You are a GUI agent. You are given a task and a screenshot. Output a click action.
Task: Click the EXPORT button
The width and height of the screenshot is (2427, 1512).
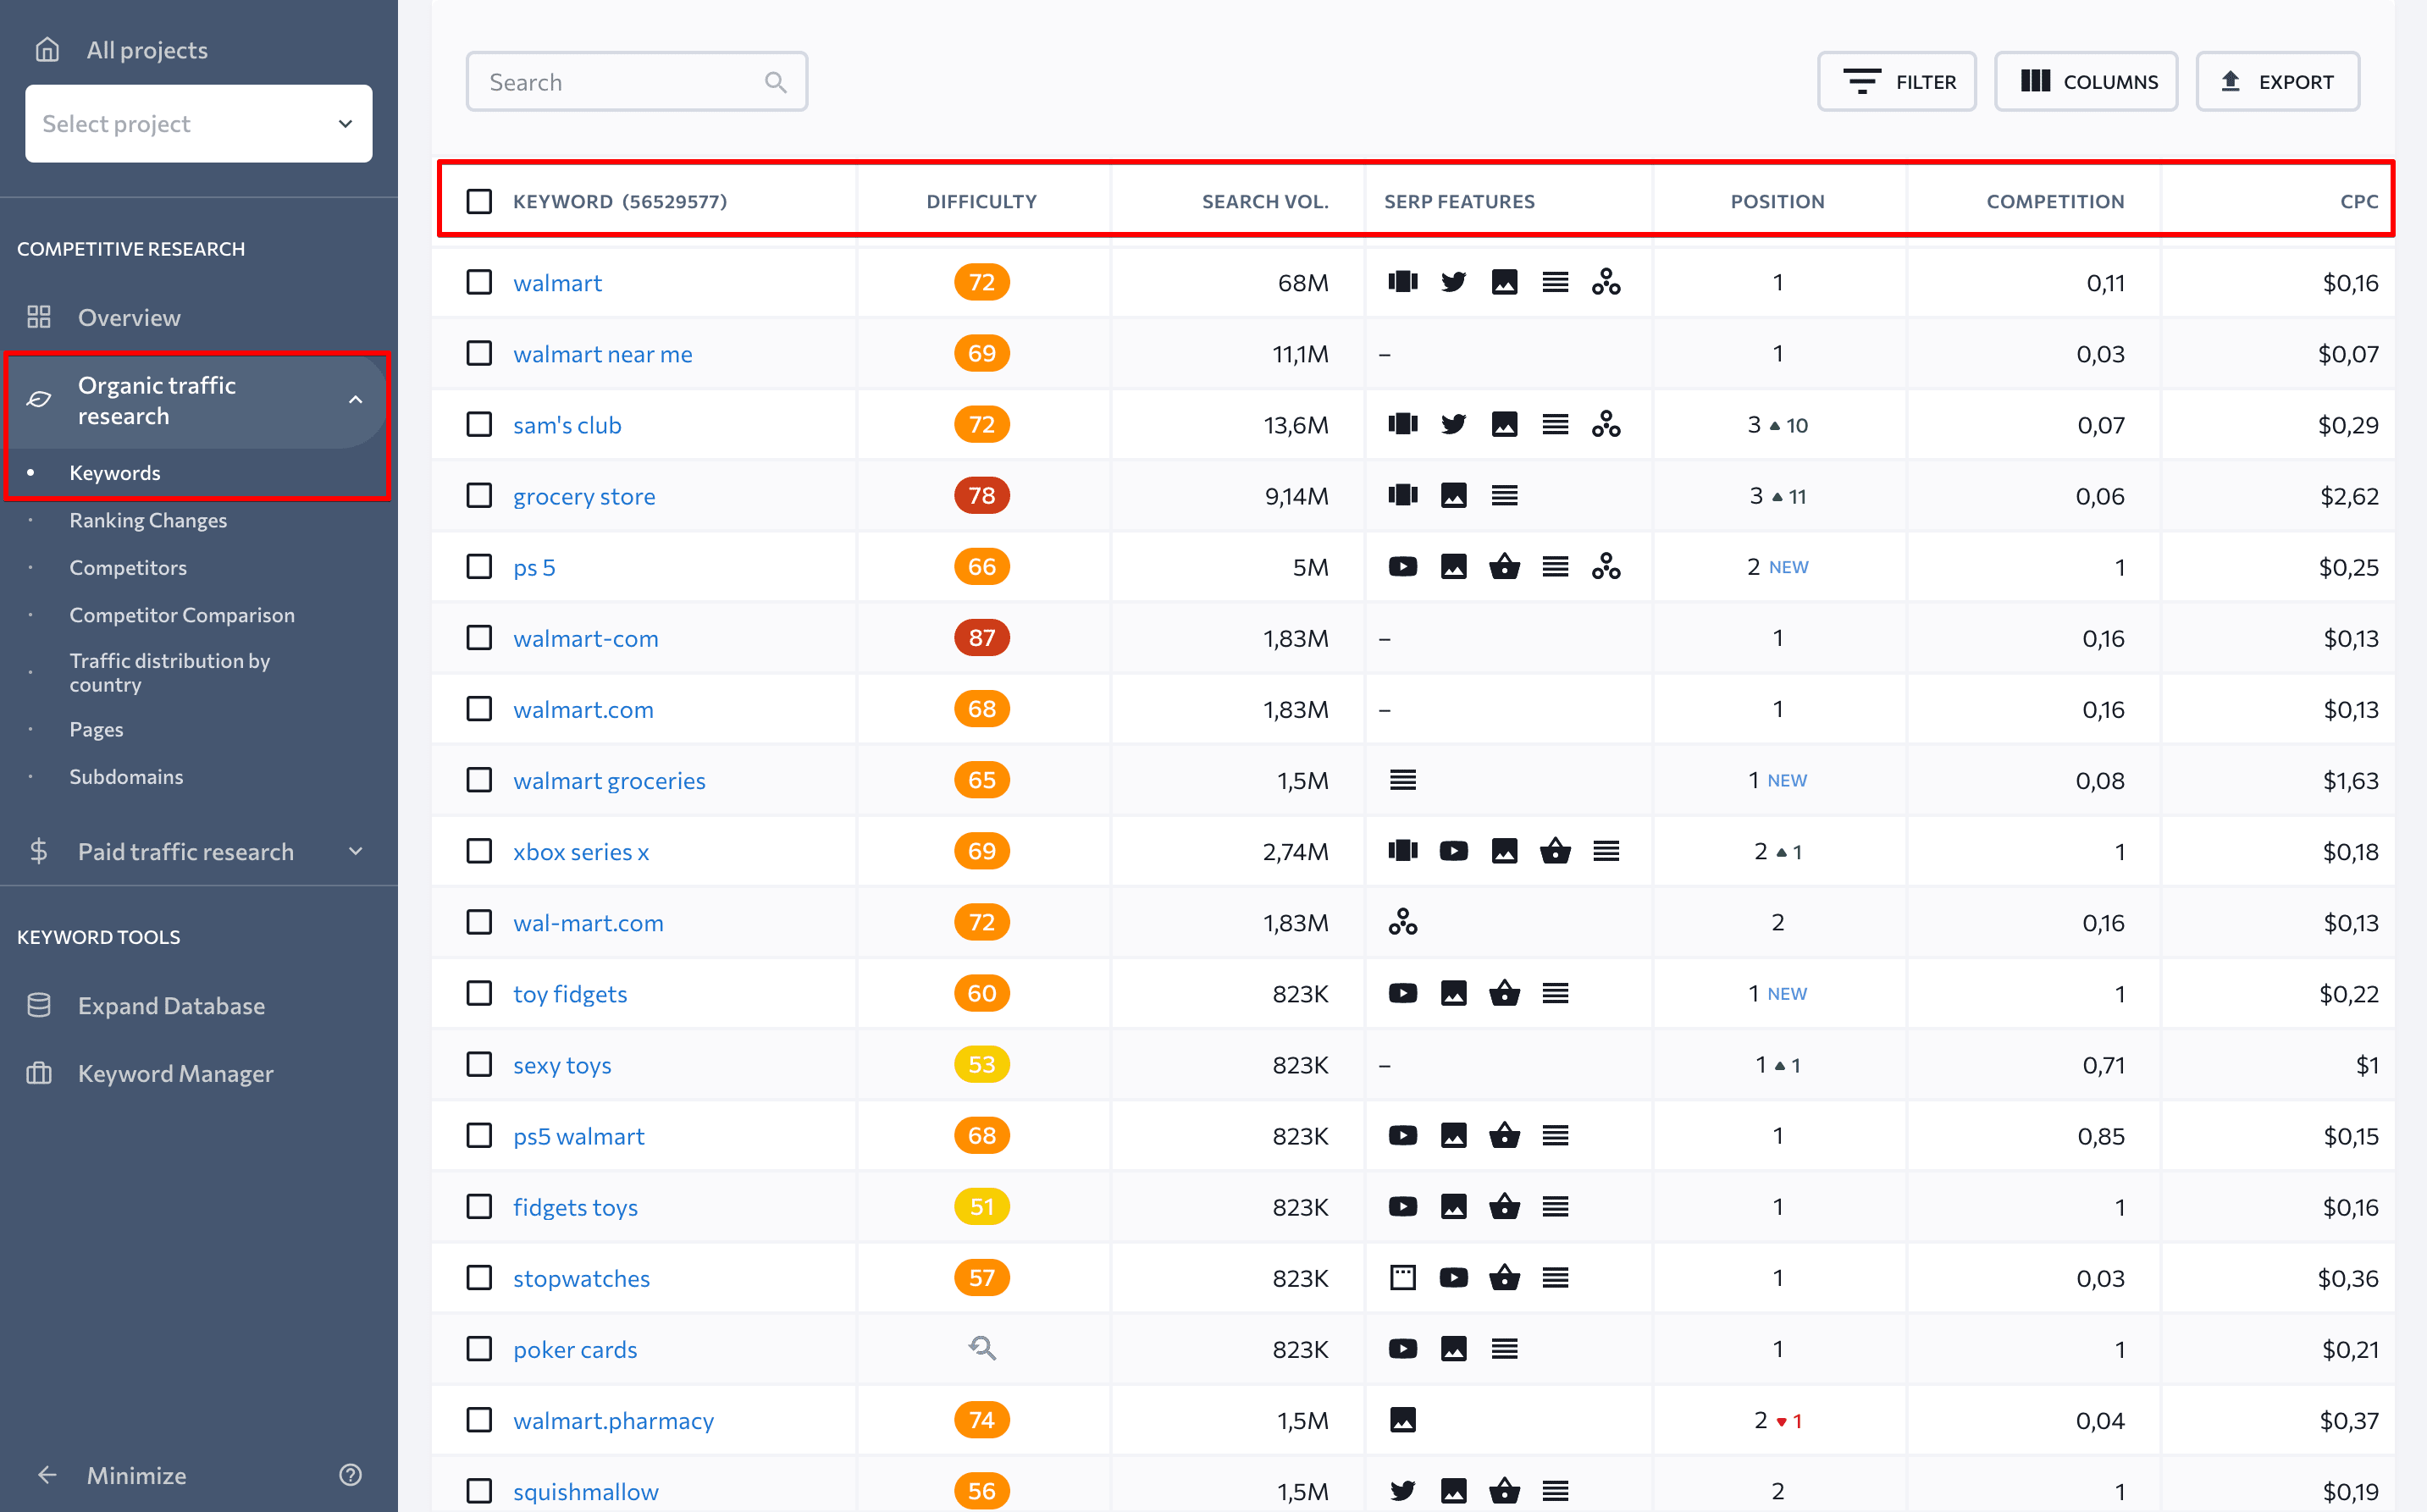pos(2277,81)
